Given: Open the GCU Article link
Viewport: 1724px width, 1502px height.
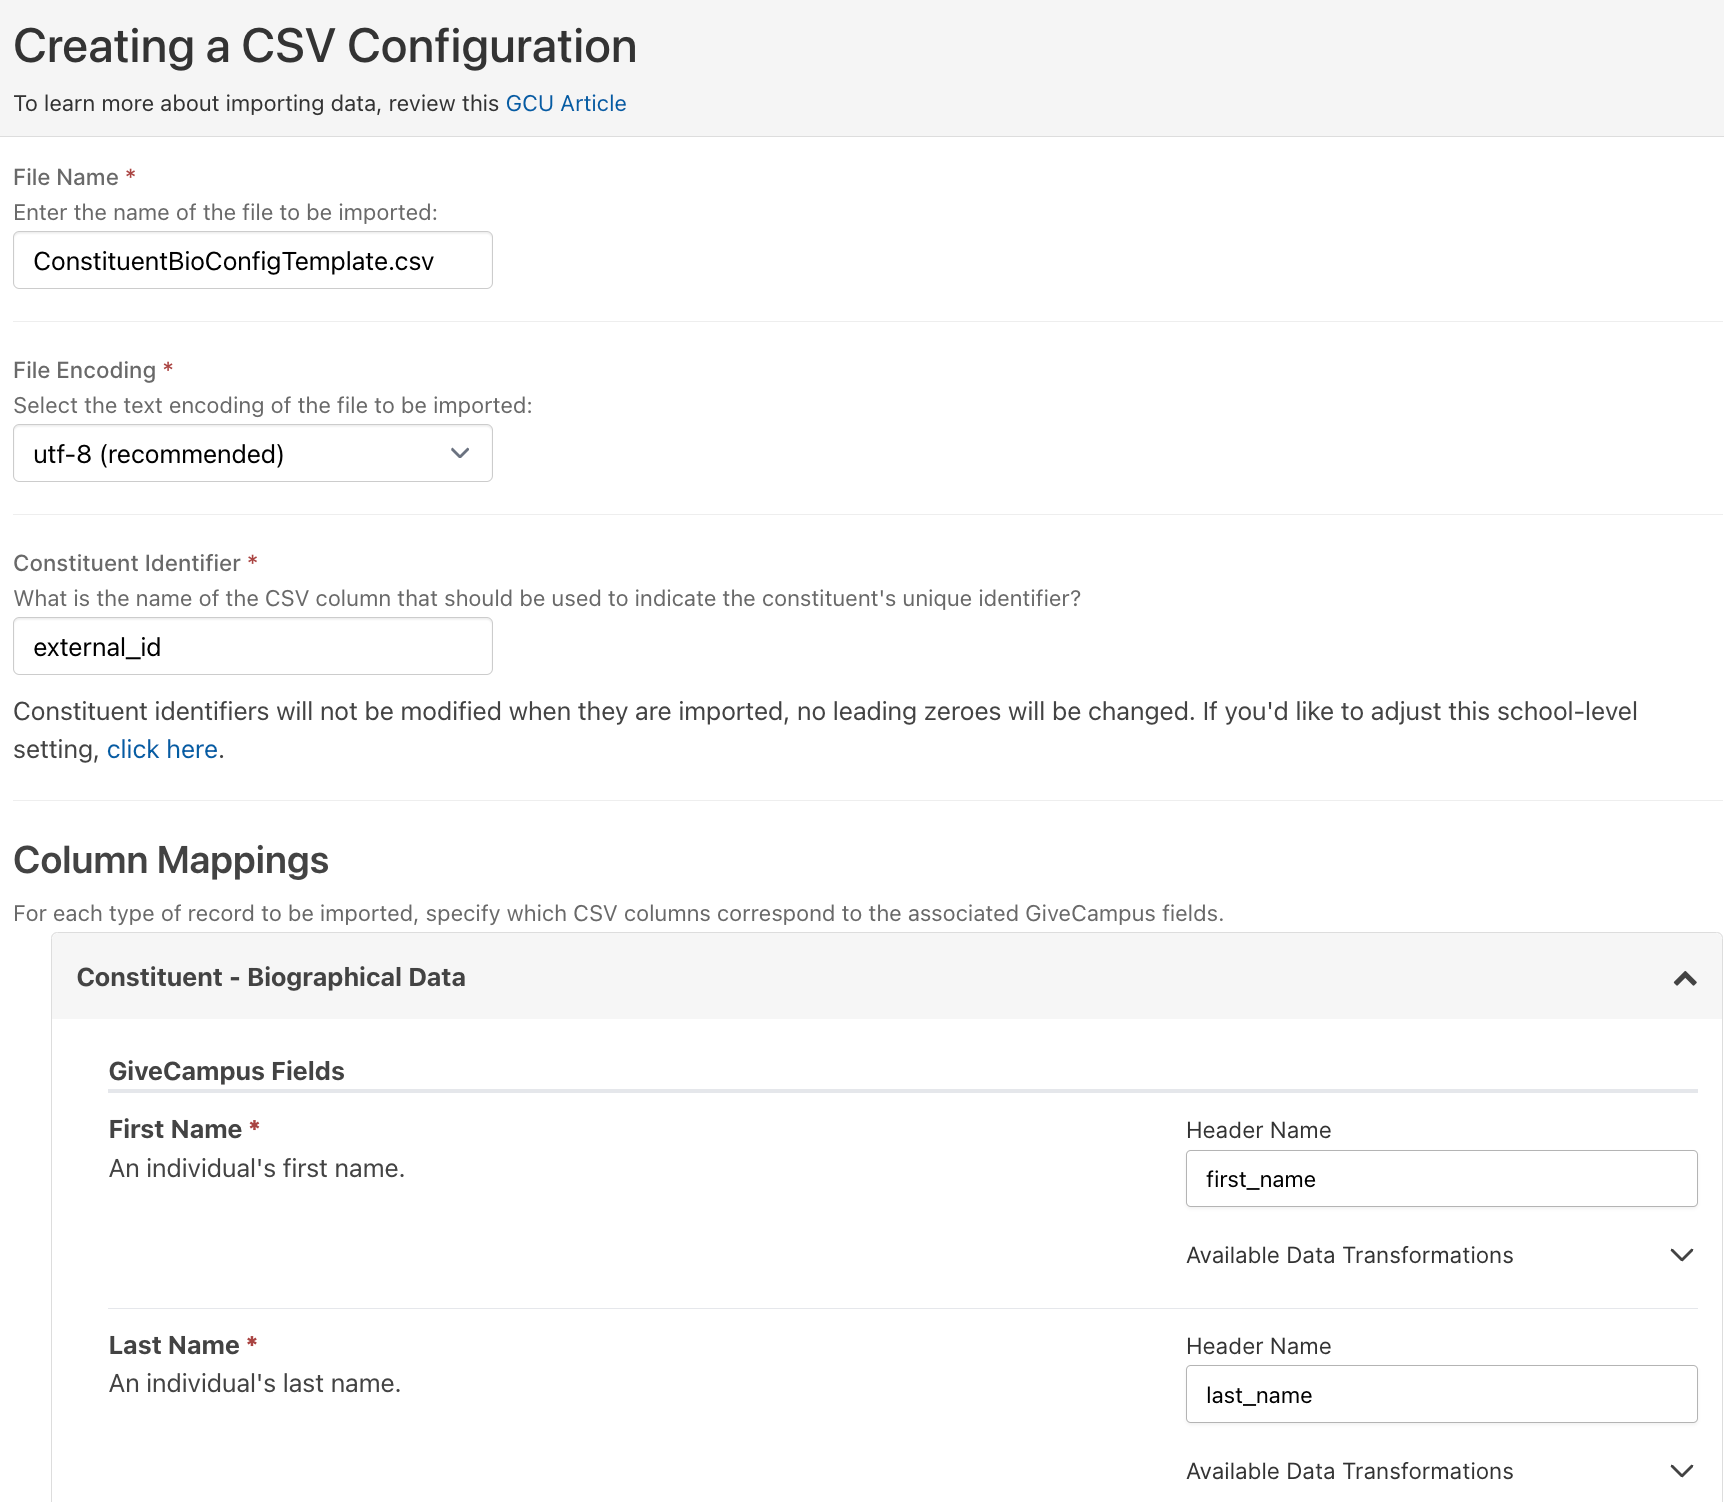Looking at the screenshot, I should click(x=565, y=104).
